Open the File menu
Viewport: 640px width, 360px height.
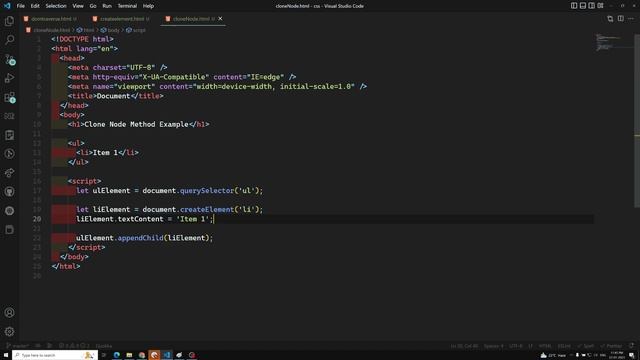[20, 6]
